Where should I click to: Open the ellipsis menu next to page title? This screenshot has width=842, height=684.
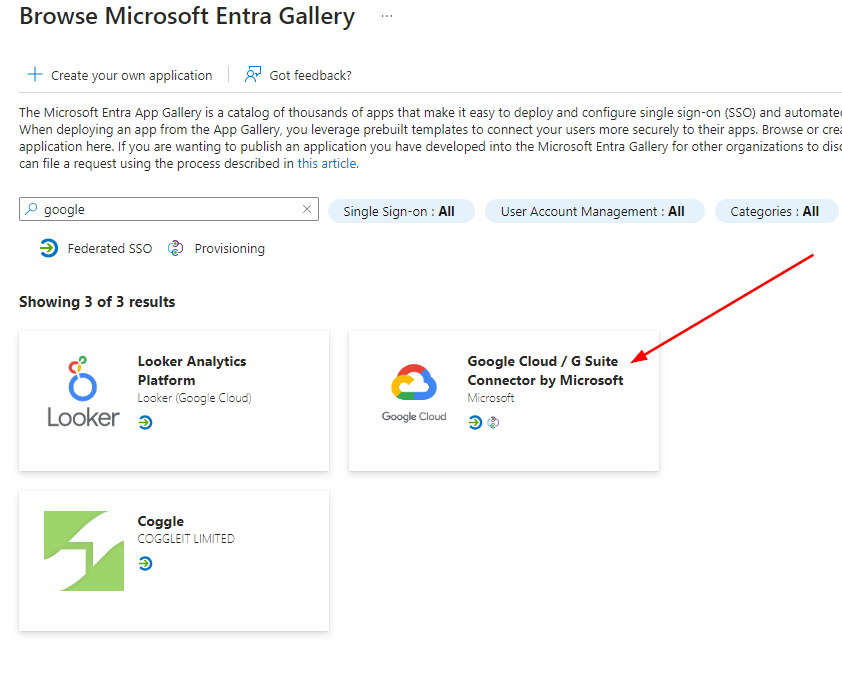tap(387, 17)
